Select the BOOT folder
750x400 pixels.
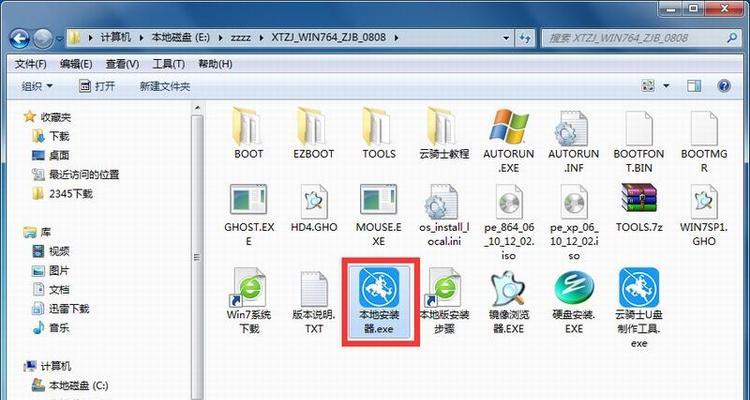coord(248,133)
